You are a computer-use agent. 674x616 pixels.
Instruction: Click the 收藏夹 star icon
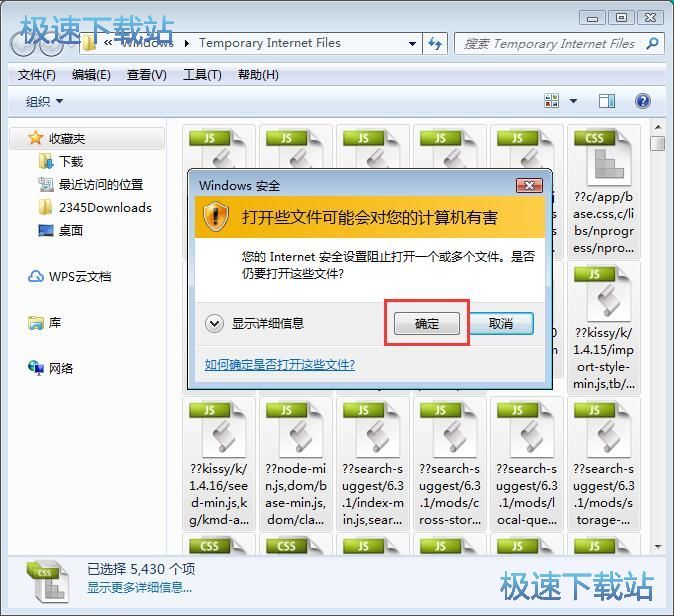tap(35, 138)
